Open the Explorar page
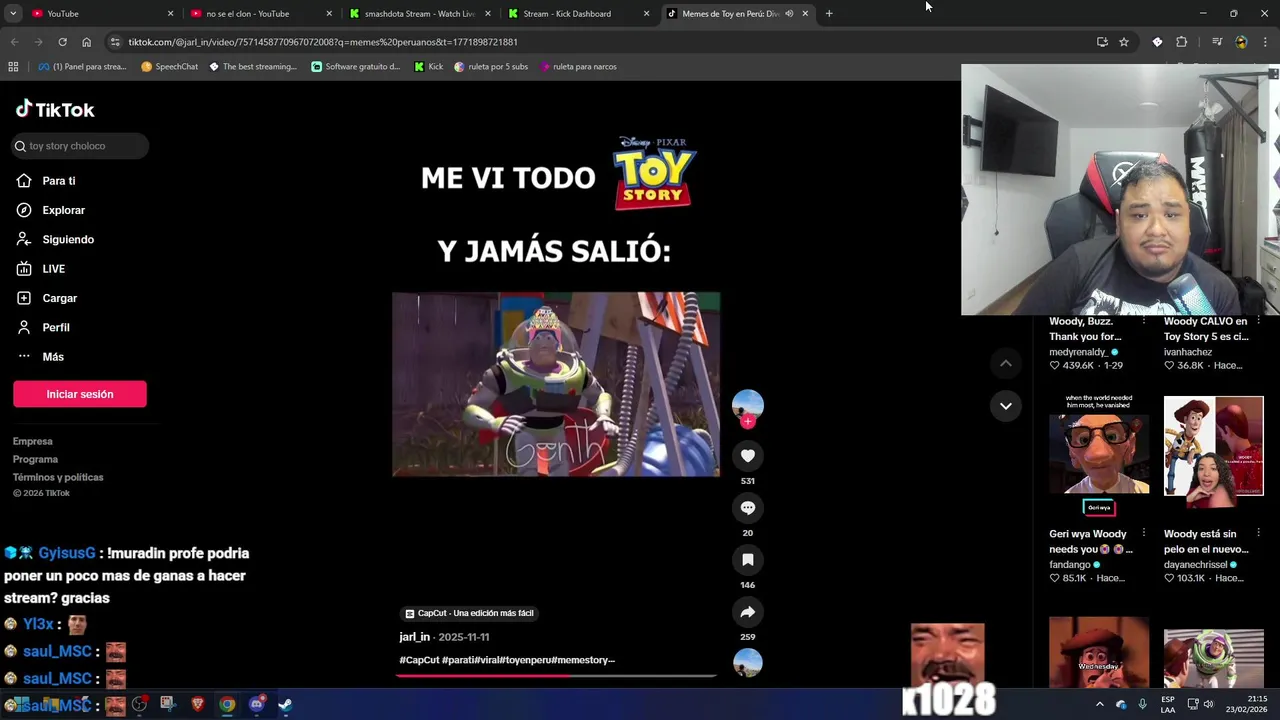The width and height of the screenshot is (1280, 720). (x=50, y=210)
